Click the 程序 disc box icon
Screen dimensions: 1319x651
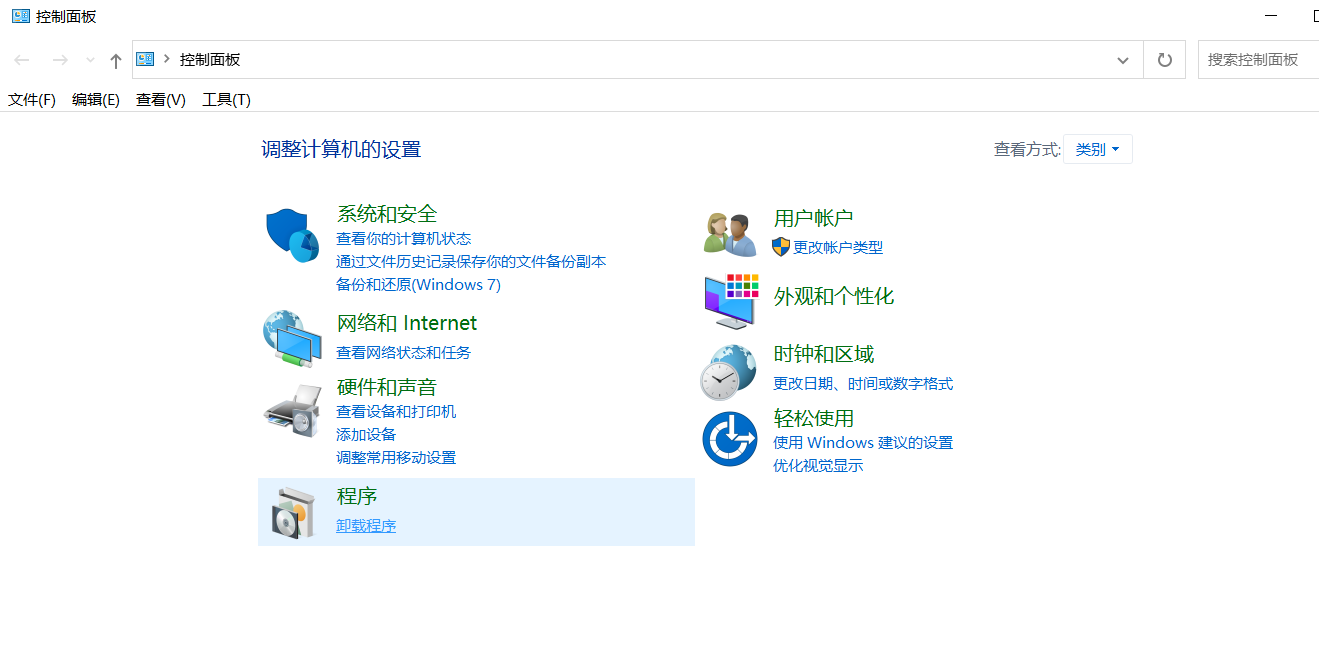[x=293, y=514]
